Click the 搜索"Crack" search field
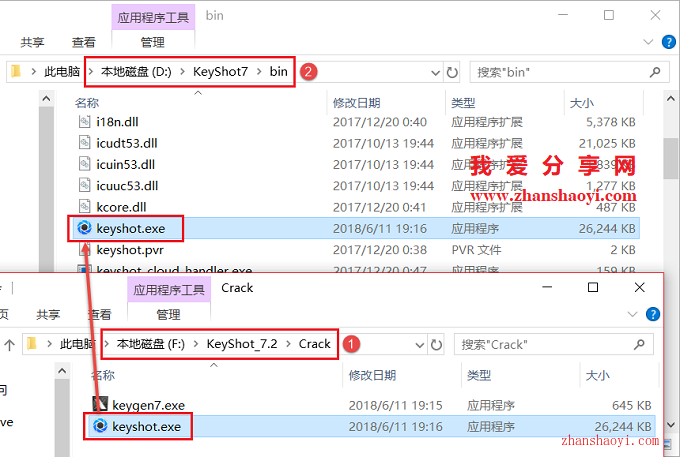Screen dimensions: 680x457 [x=553, y=345]
